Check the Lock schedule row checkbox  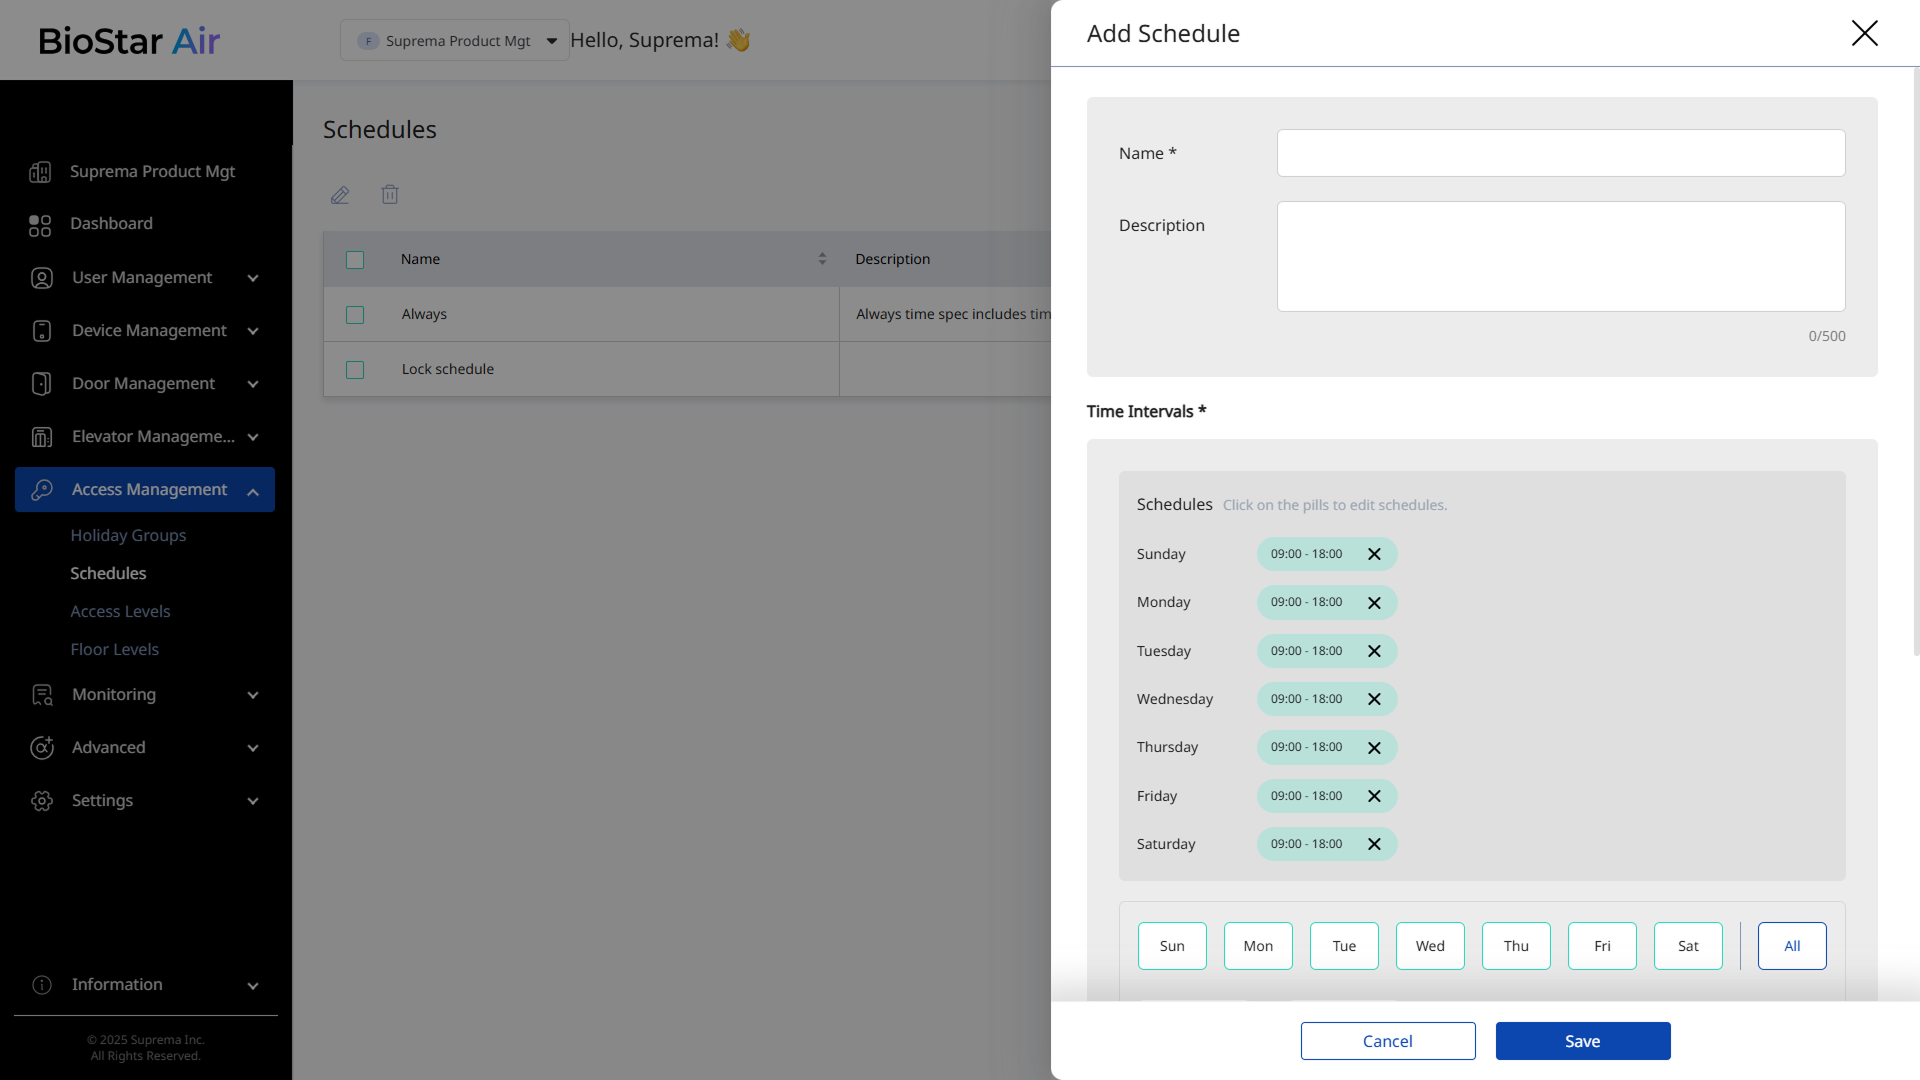[355, 370]
